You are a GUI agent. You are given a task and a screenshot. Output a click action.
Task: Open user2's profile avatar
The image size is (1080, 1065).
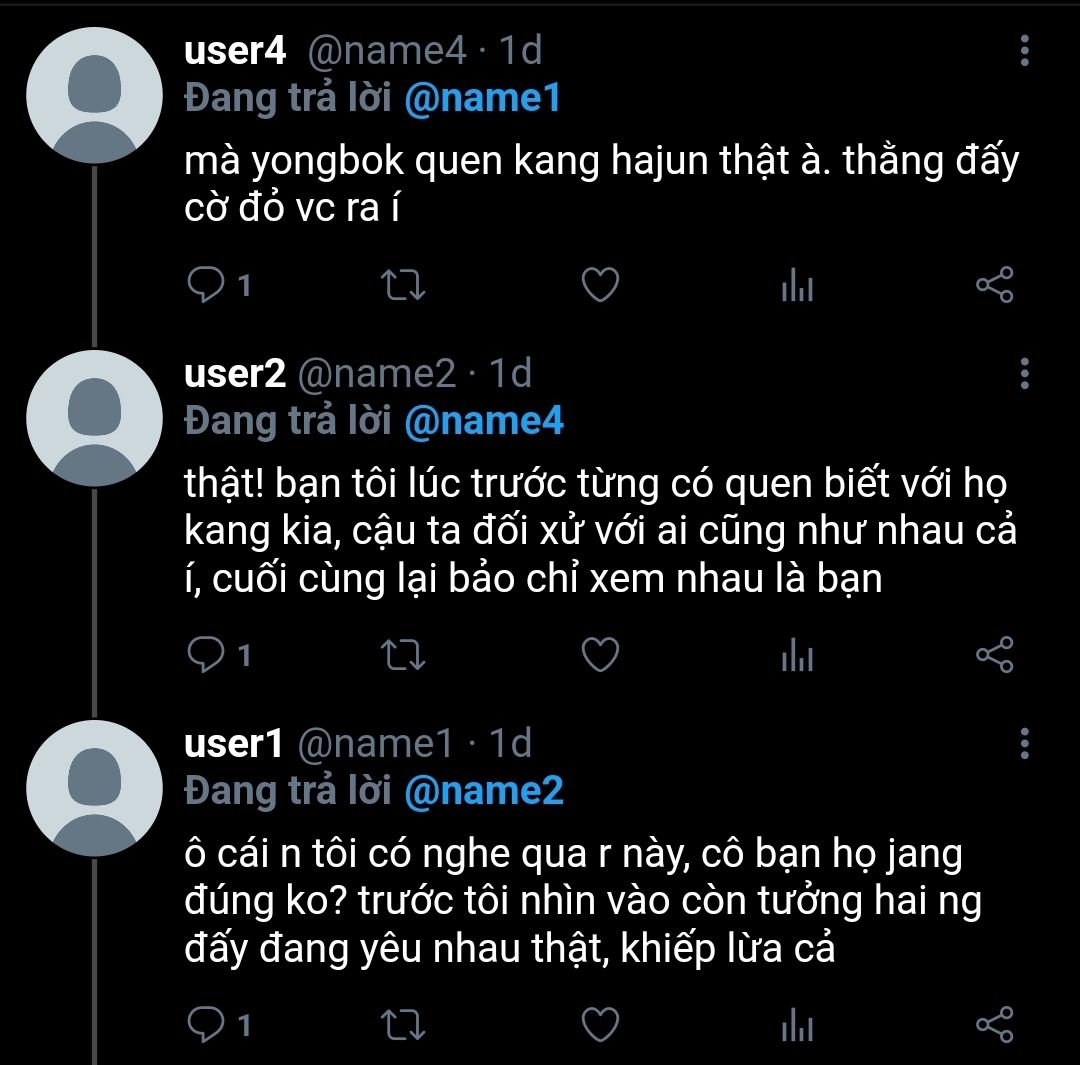pos(94,418)
